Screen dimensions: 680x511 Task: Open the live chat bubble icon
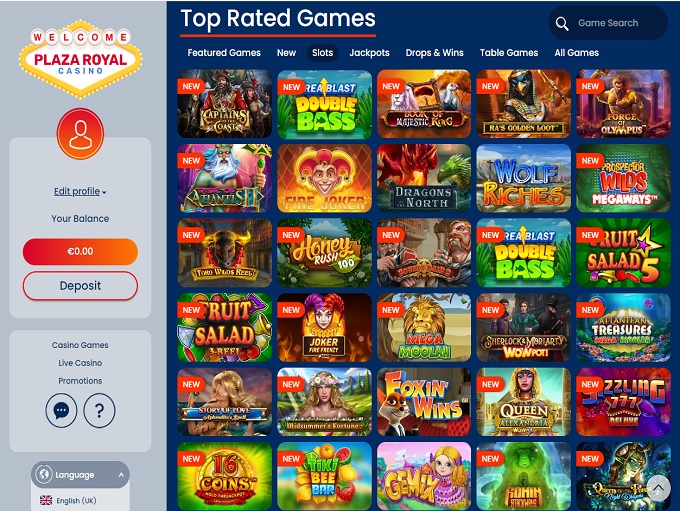[x=61, y=410]
